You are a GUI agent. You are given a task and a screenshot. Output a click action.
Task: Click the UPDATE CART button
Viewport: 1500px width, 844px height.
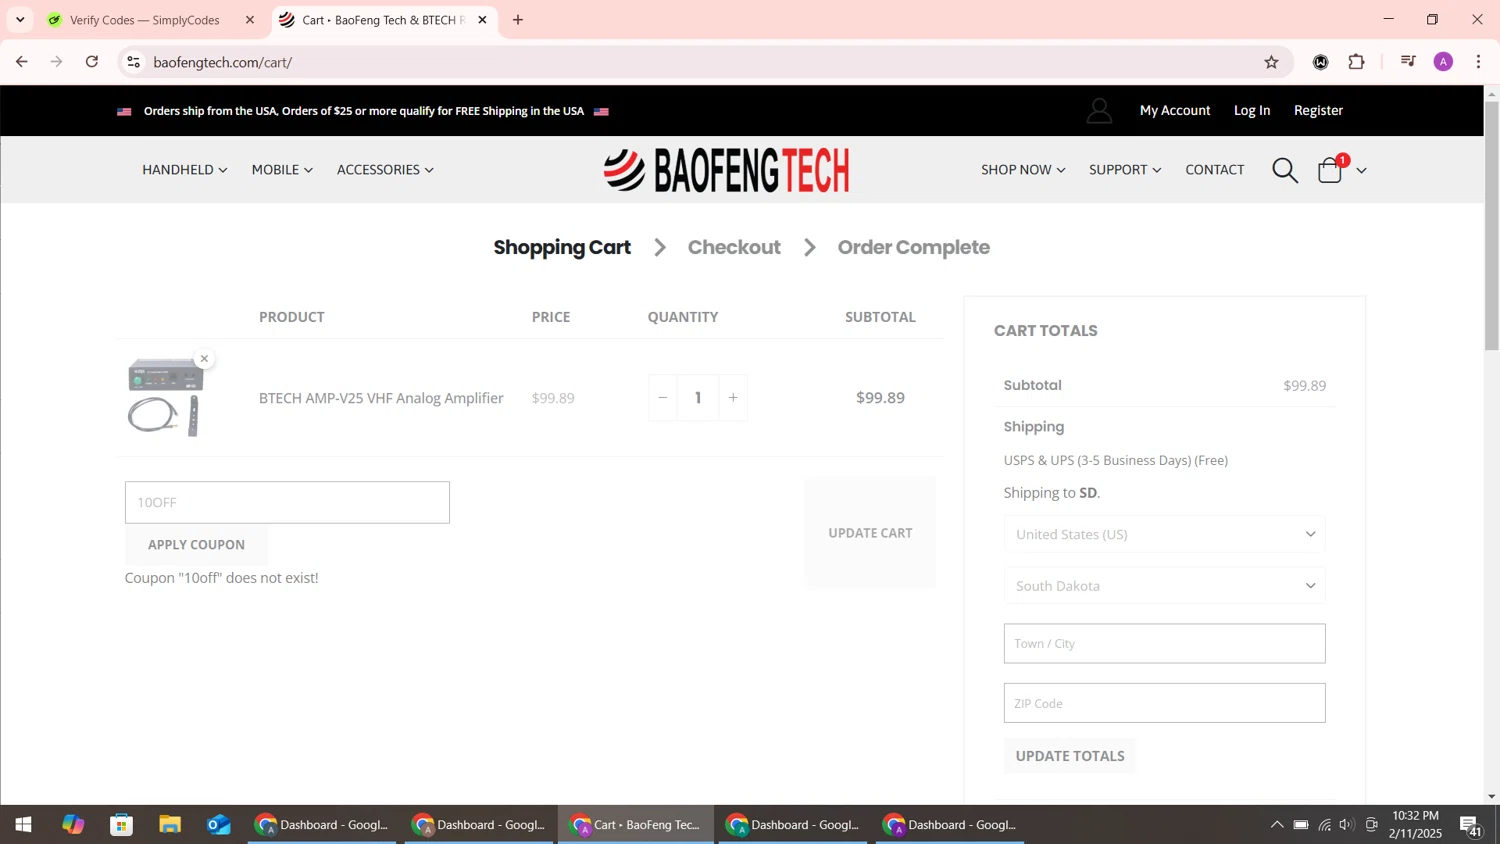tap(870, 533)
